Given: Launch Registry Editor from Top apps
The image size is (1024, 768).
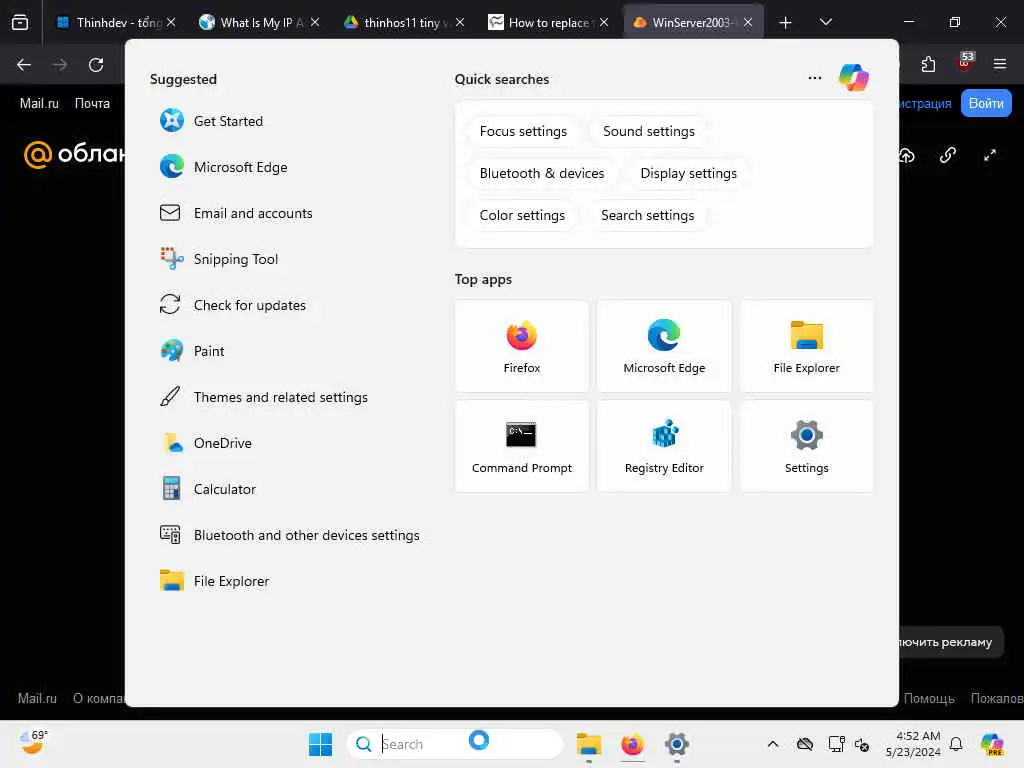Looking at the screenshot, I should (664, 446).
